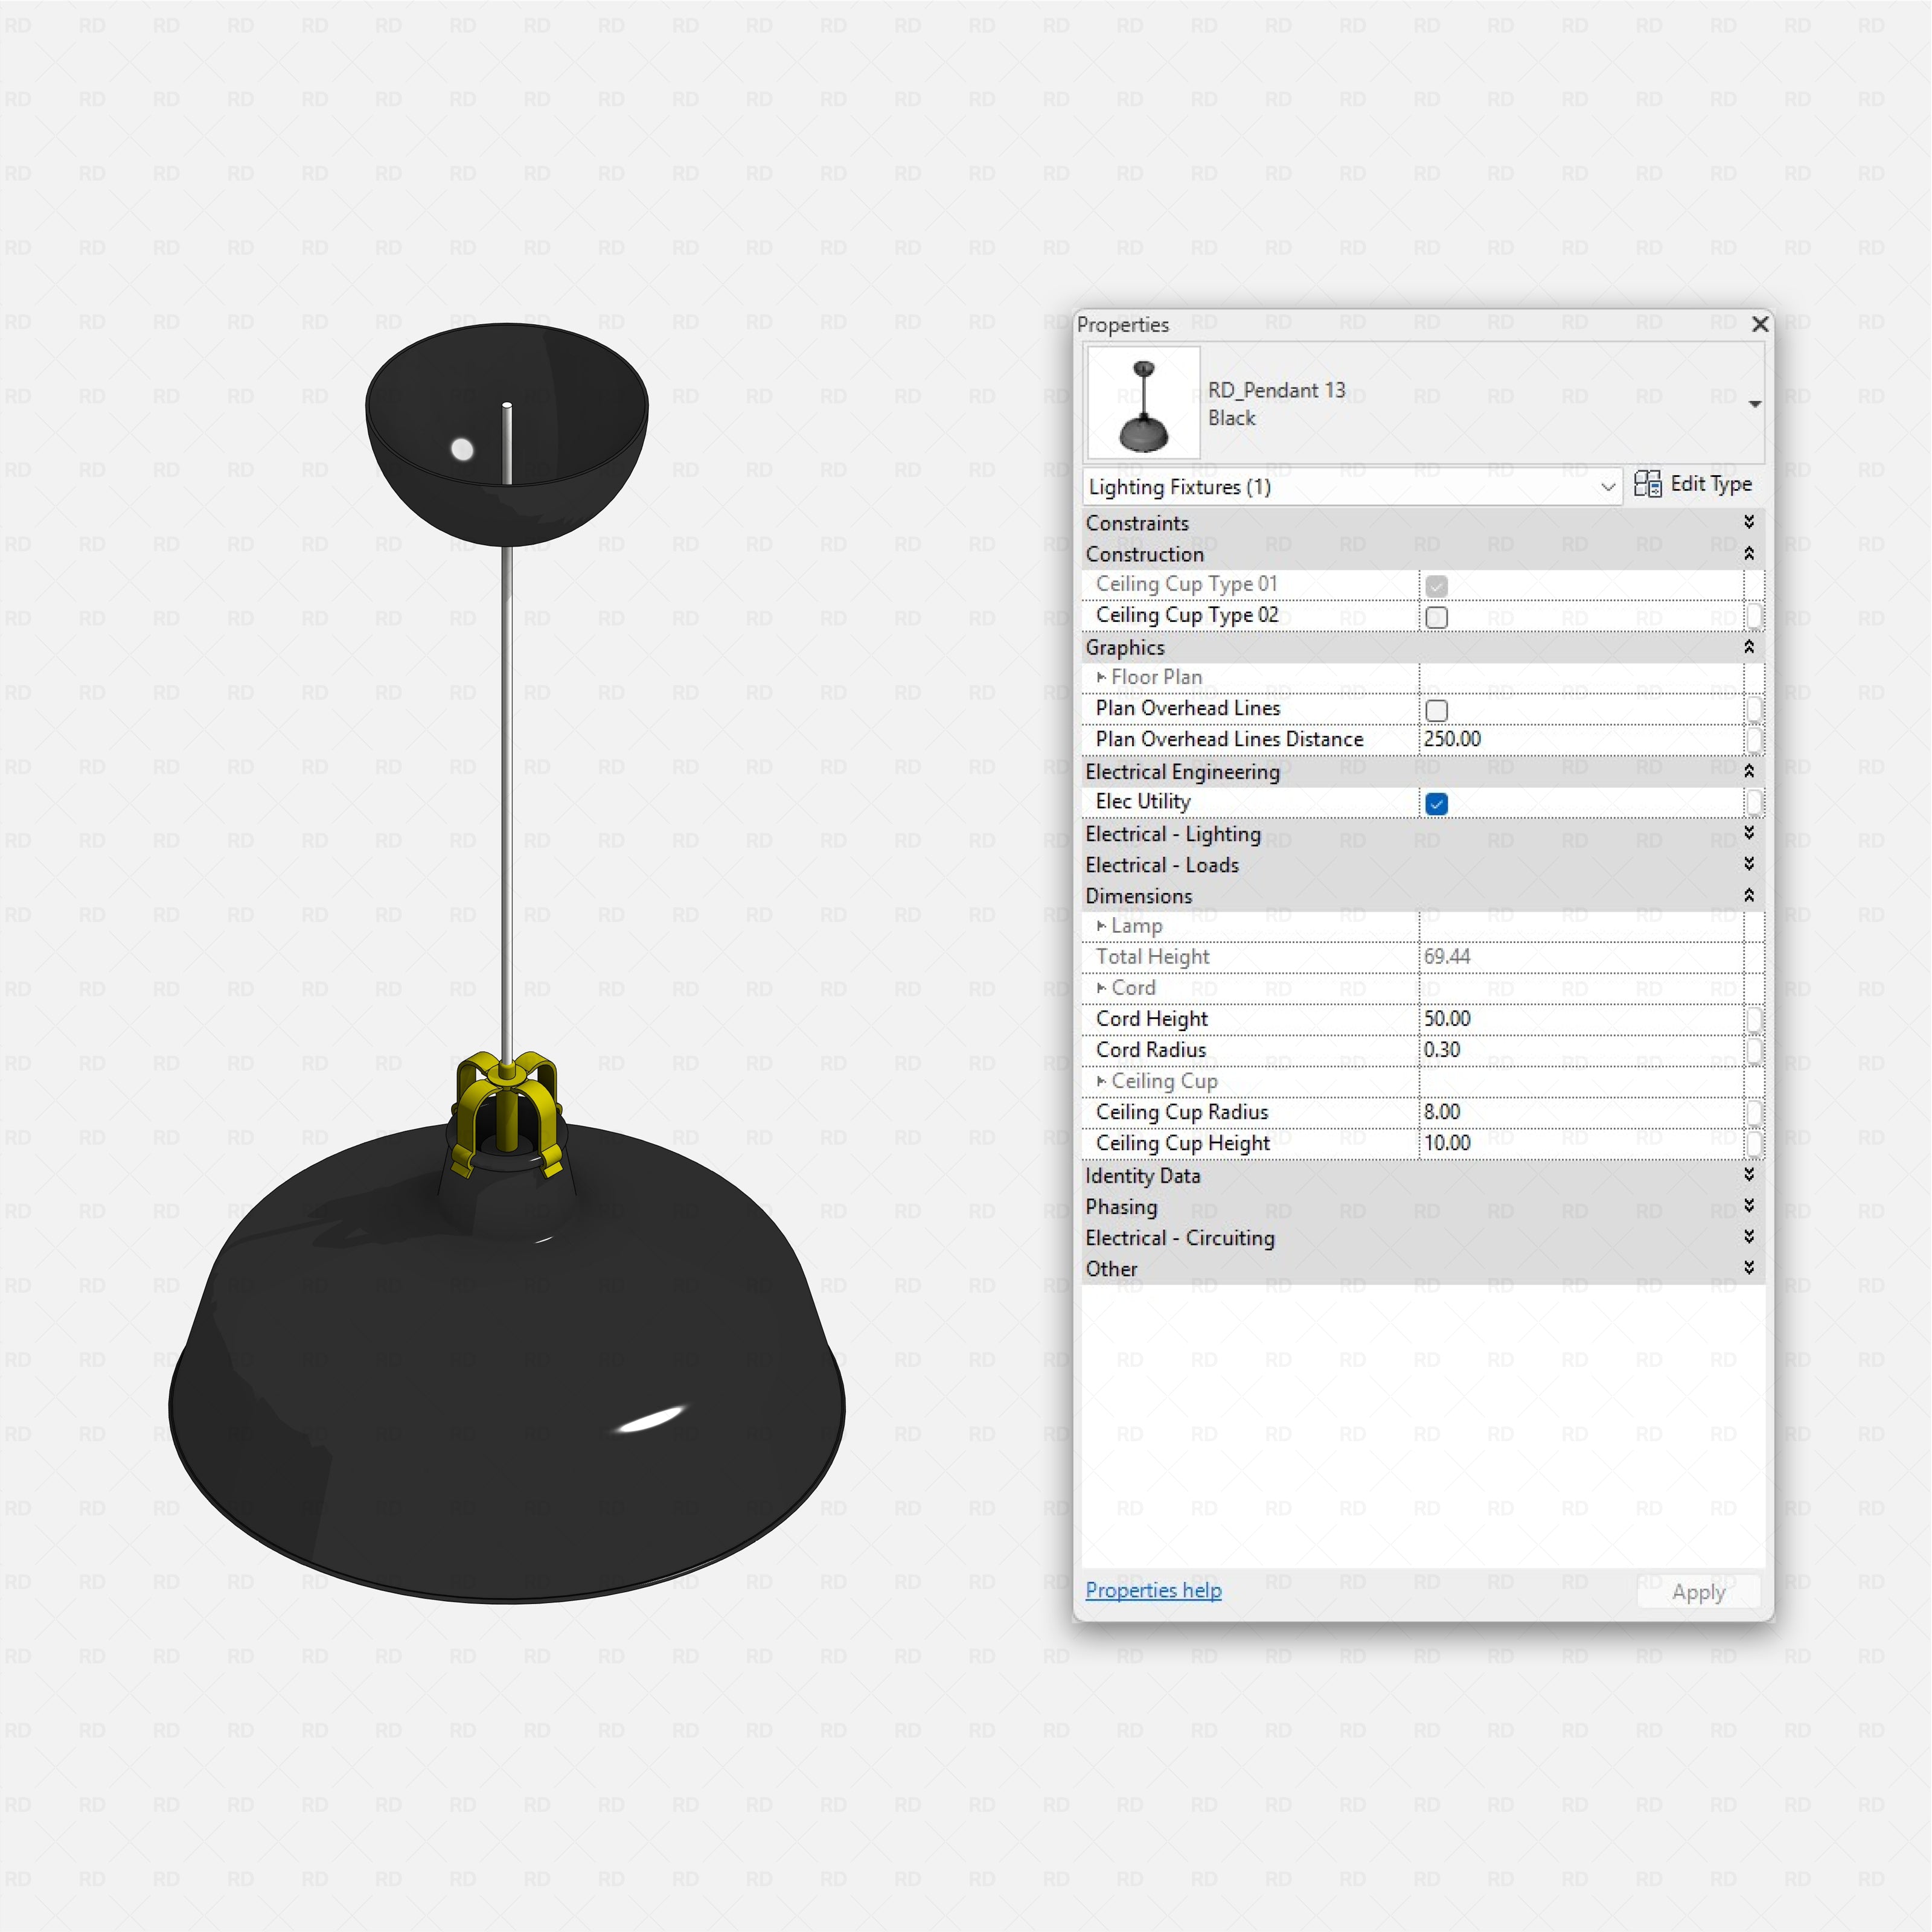
Task: Click the Edit Type button
Action: (1693, 485)
